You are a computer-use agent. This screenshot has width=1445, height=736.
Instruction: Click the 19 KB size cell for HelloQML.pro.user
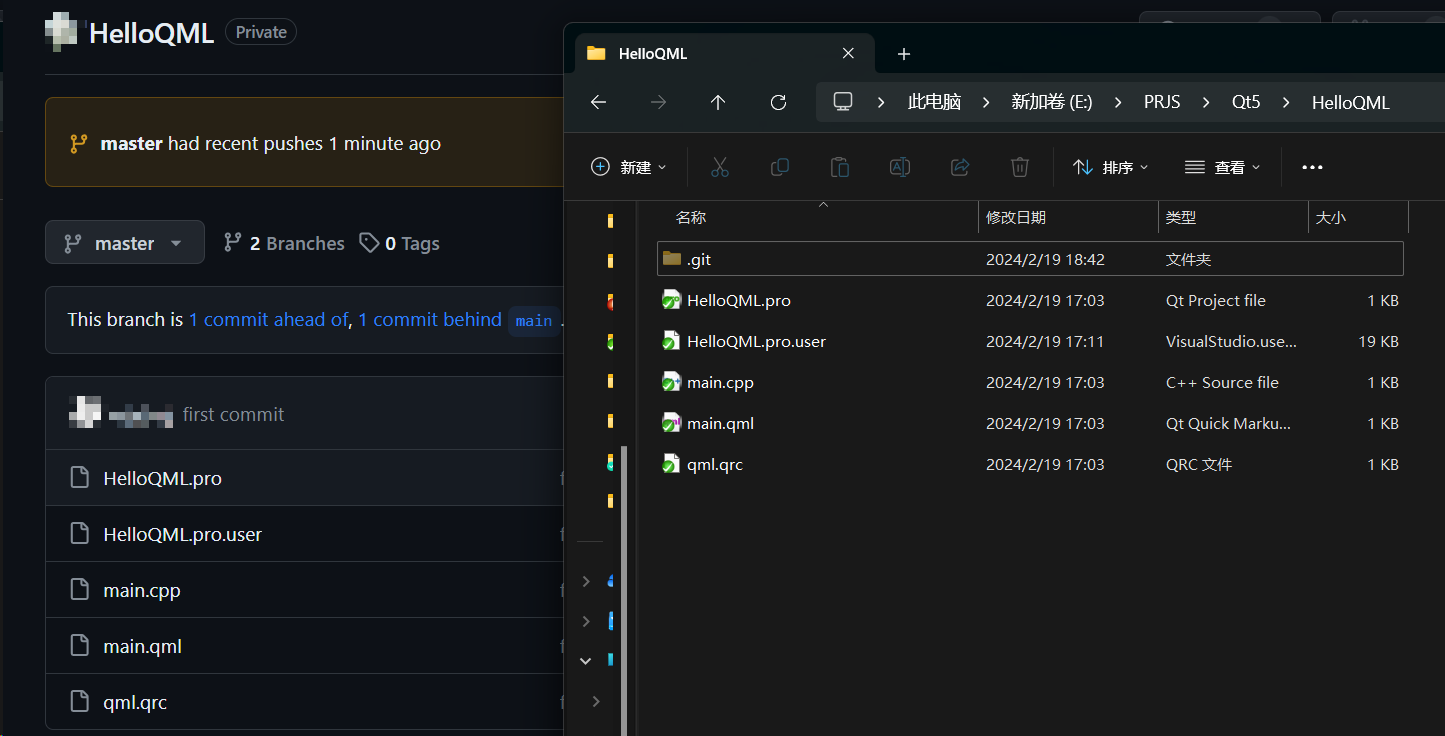[1378, 341]
